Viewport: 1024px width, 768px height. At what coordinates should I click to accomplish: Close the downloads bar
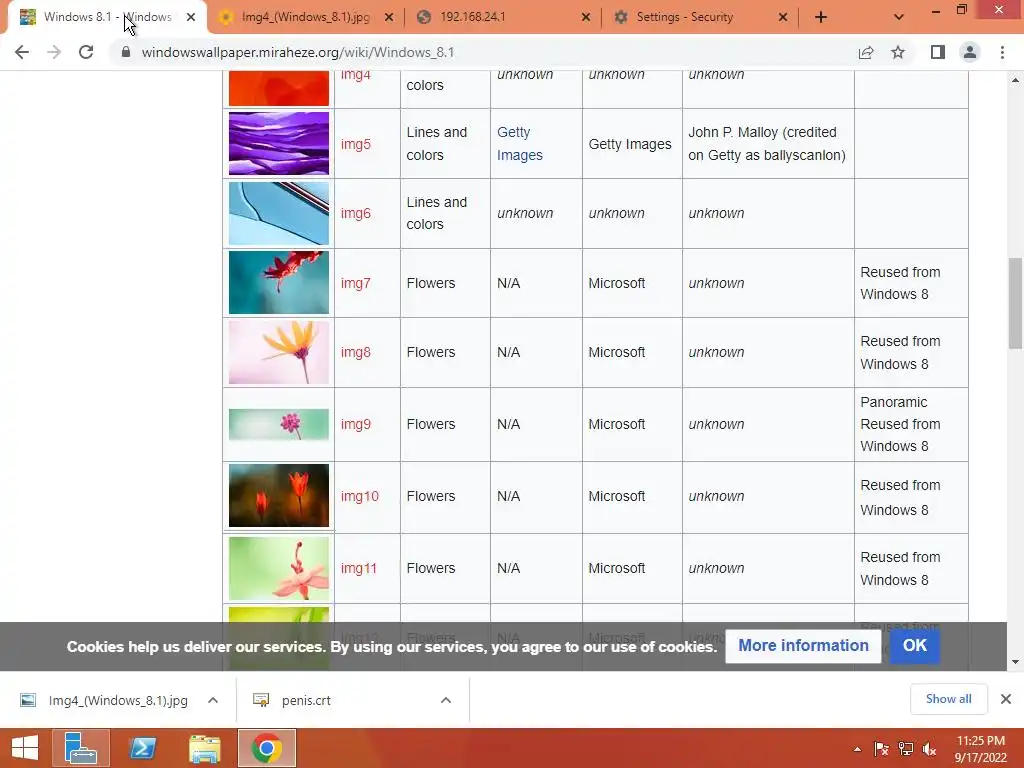1006,699
